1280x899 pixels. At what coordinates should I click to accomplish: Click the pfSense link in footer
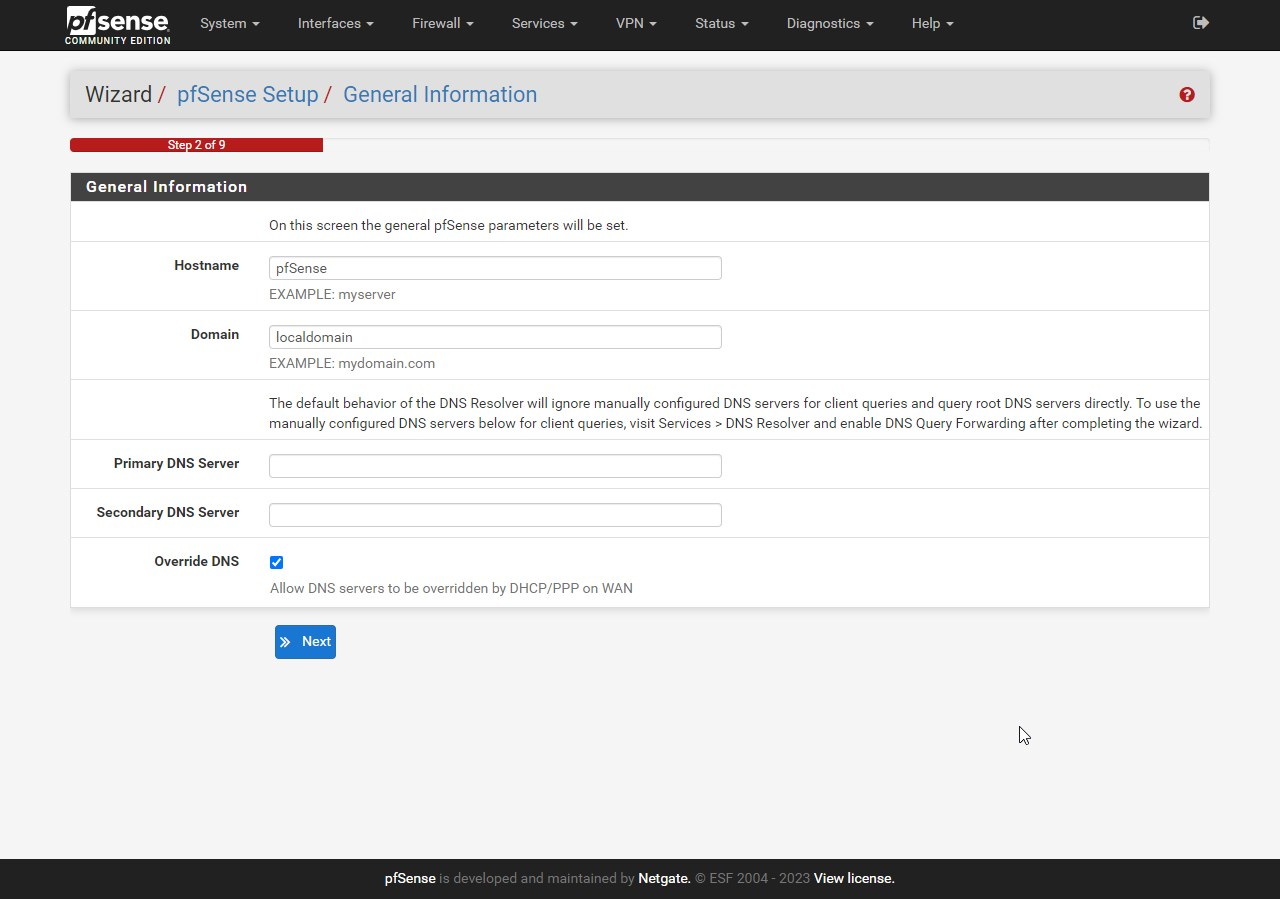[410, 879]
